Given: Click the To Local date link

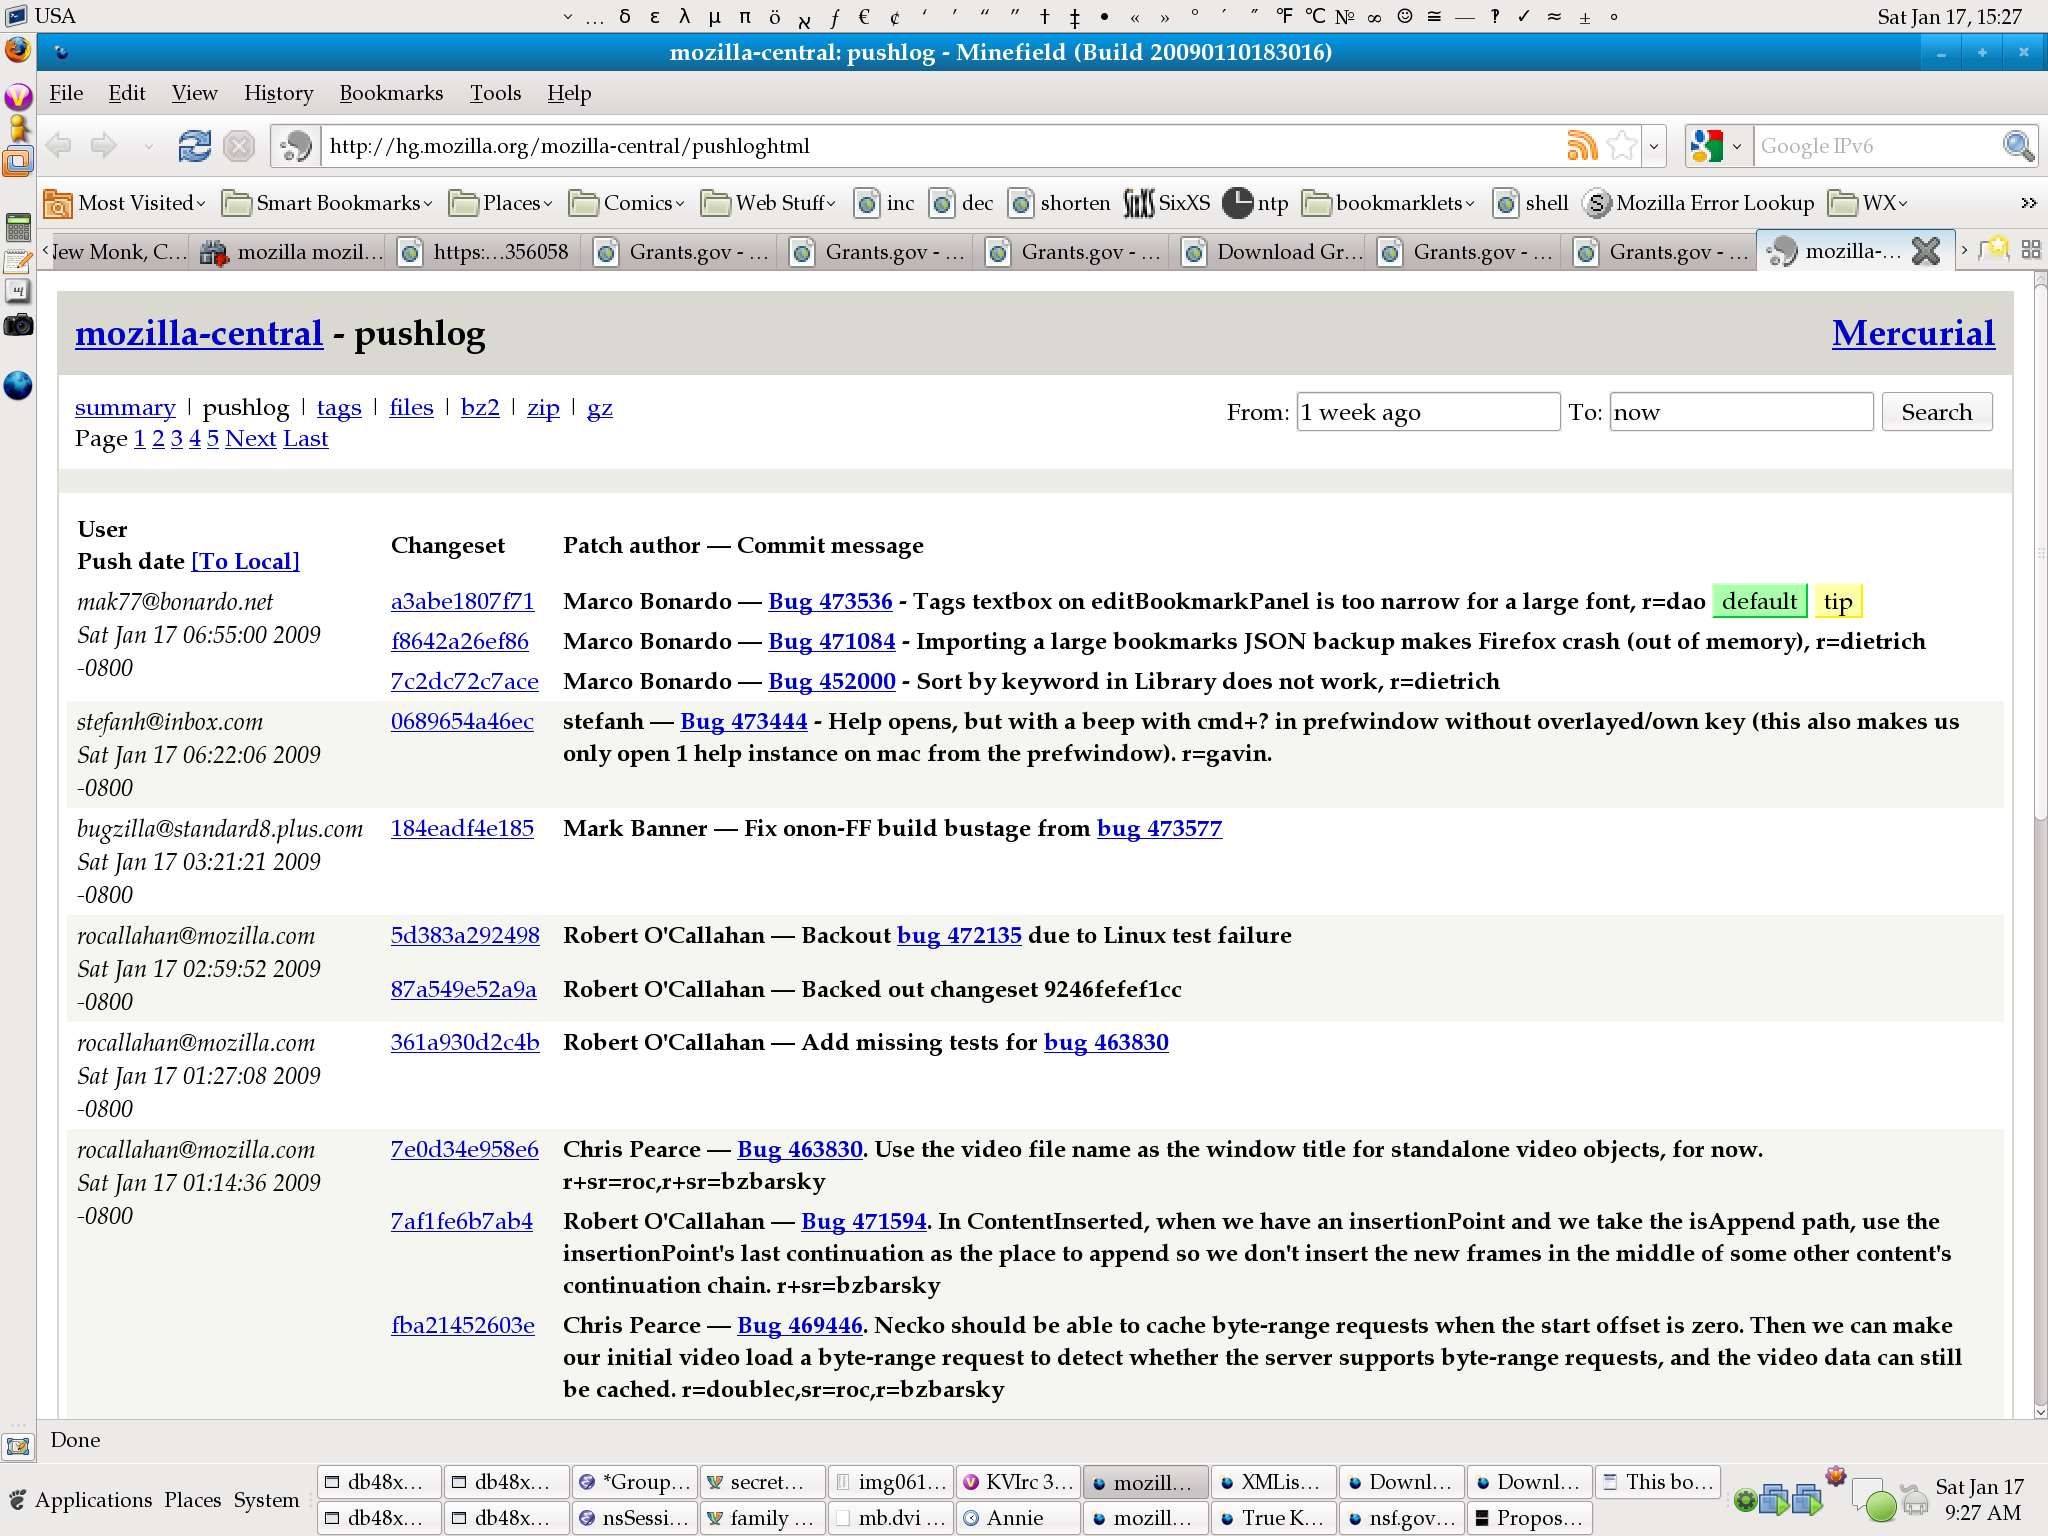Looking at the screenshot, I should (x=245, y=561).
